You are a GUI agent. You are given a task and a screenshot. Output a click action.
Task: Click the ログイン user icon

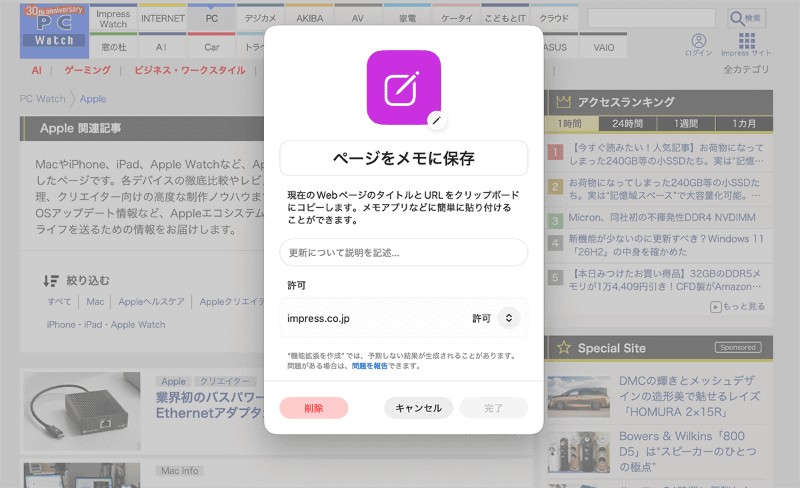click(x=698, y=44)
